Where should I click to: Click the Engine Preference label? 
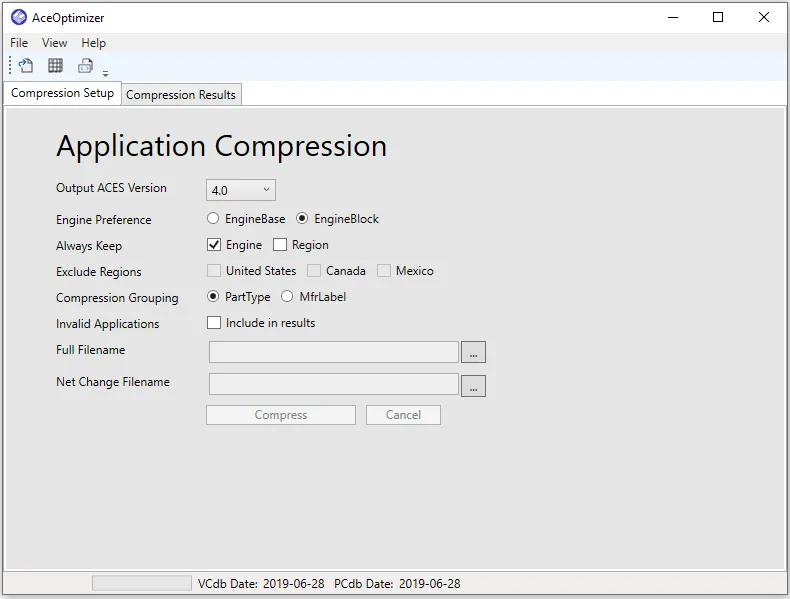tap(104, 220)
